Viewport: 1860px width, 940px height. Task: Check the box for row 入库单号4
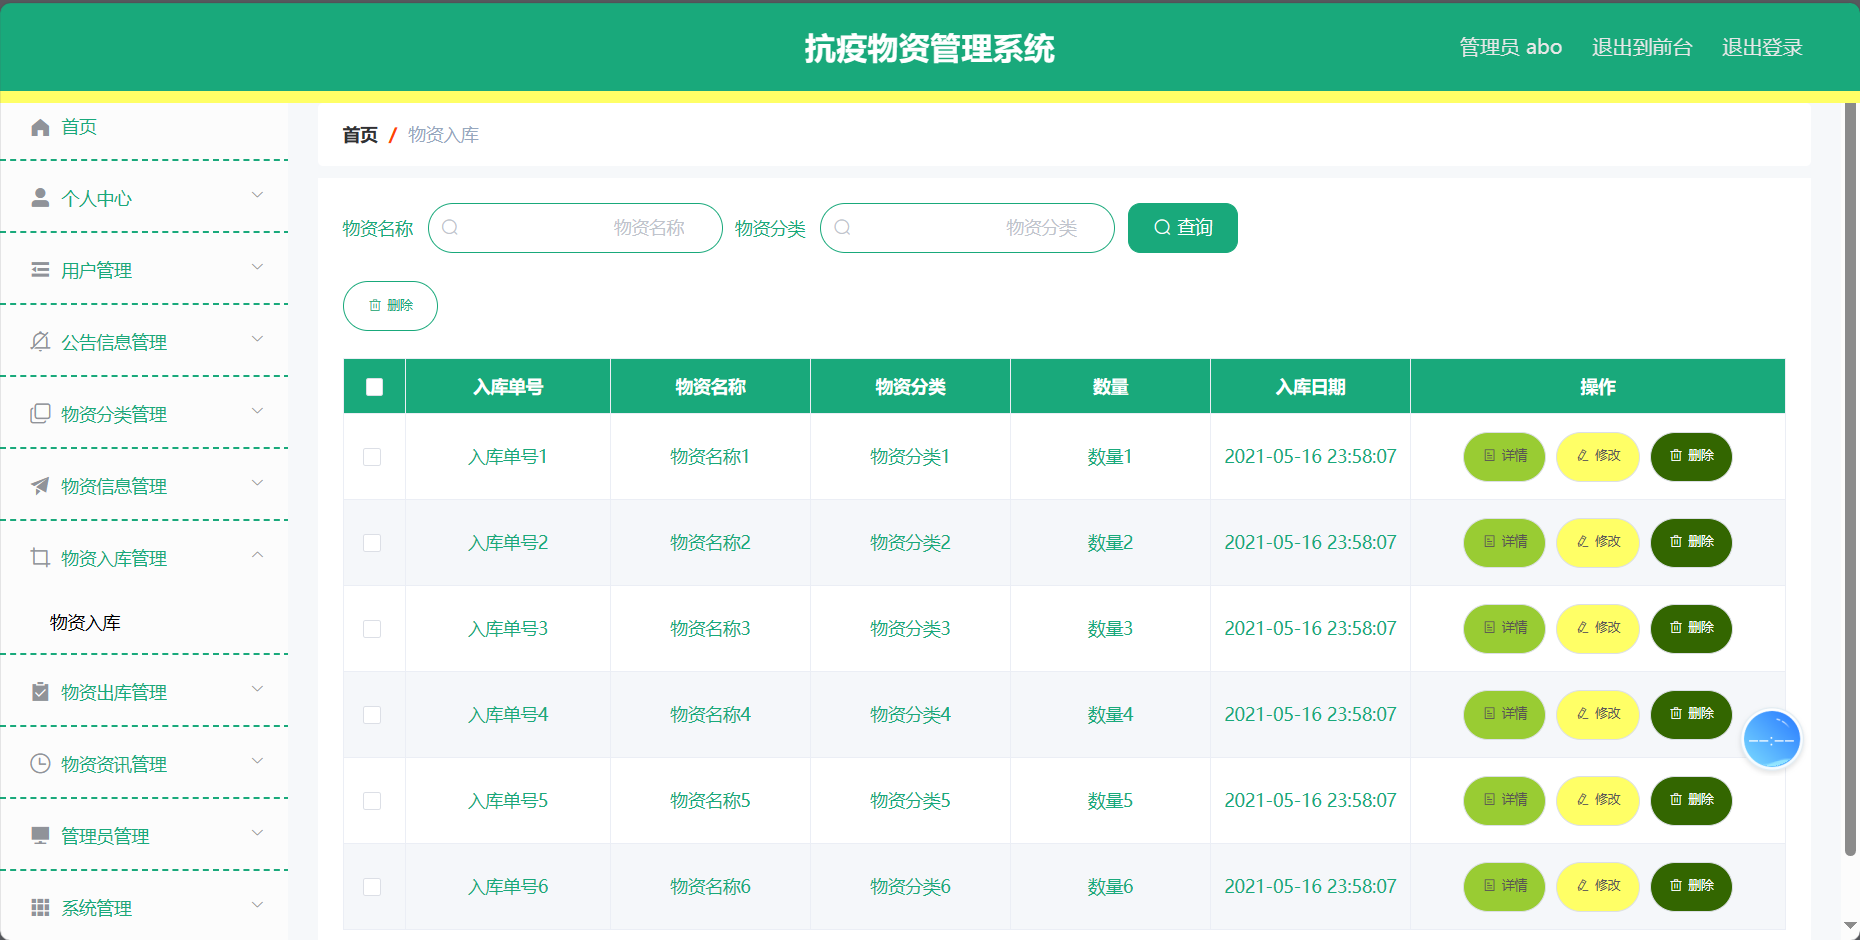tap(372, 715)
